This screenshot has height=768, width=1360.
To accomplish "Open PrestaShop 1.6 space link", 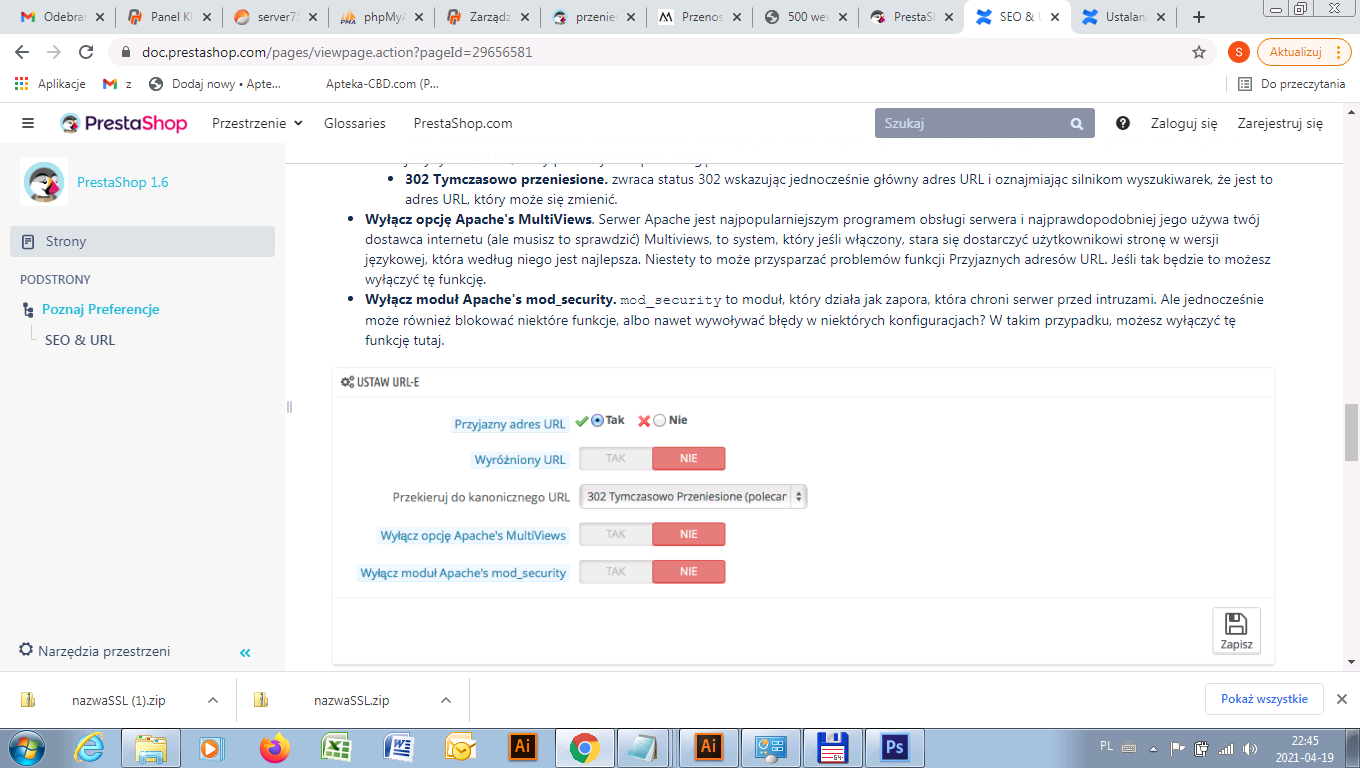I will 123,182.
